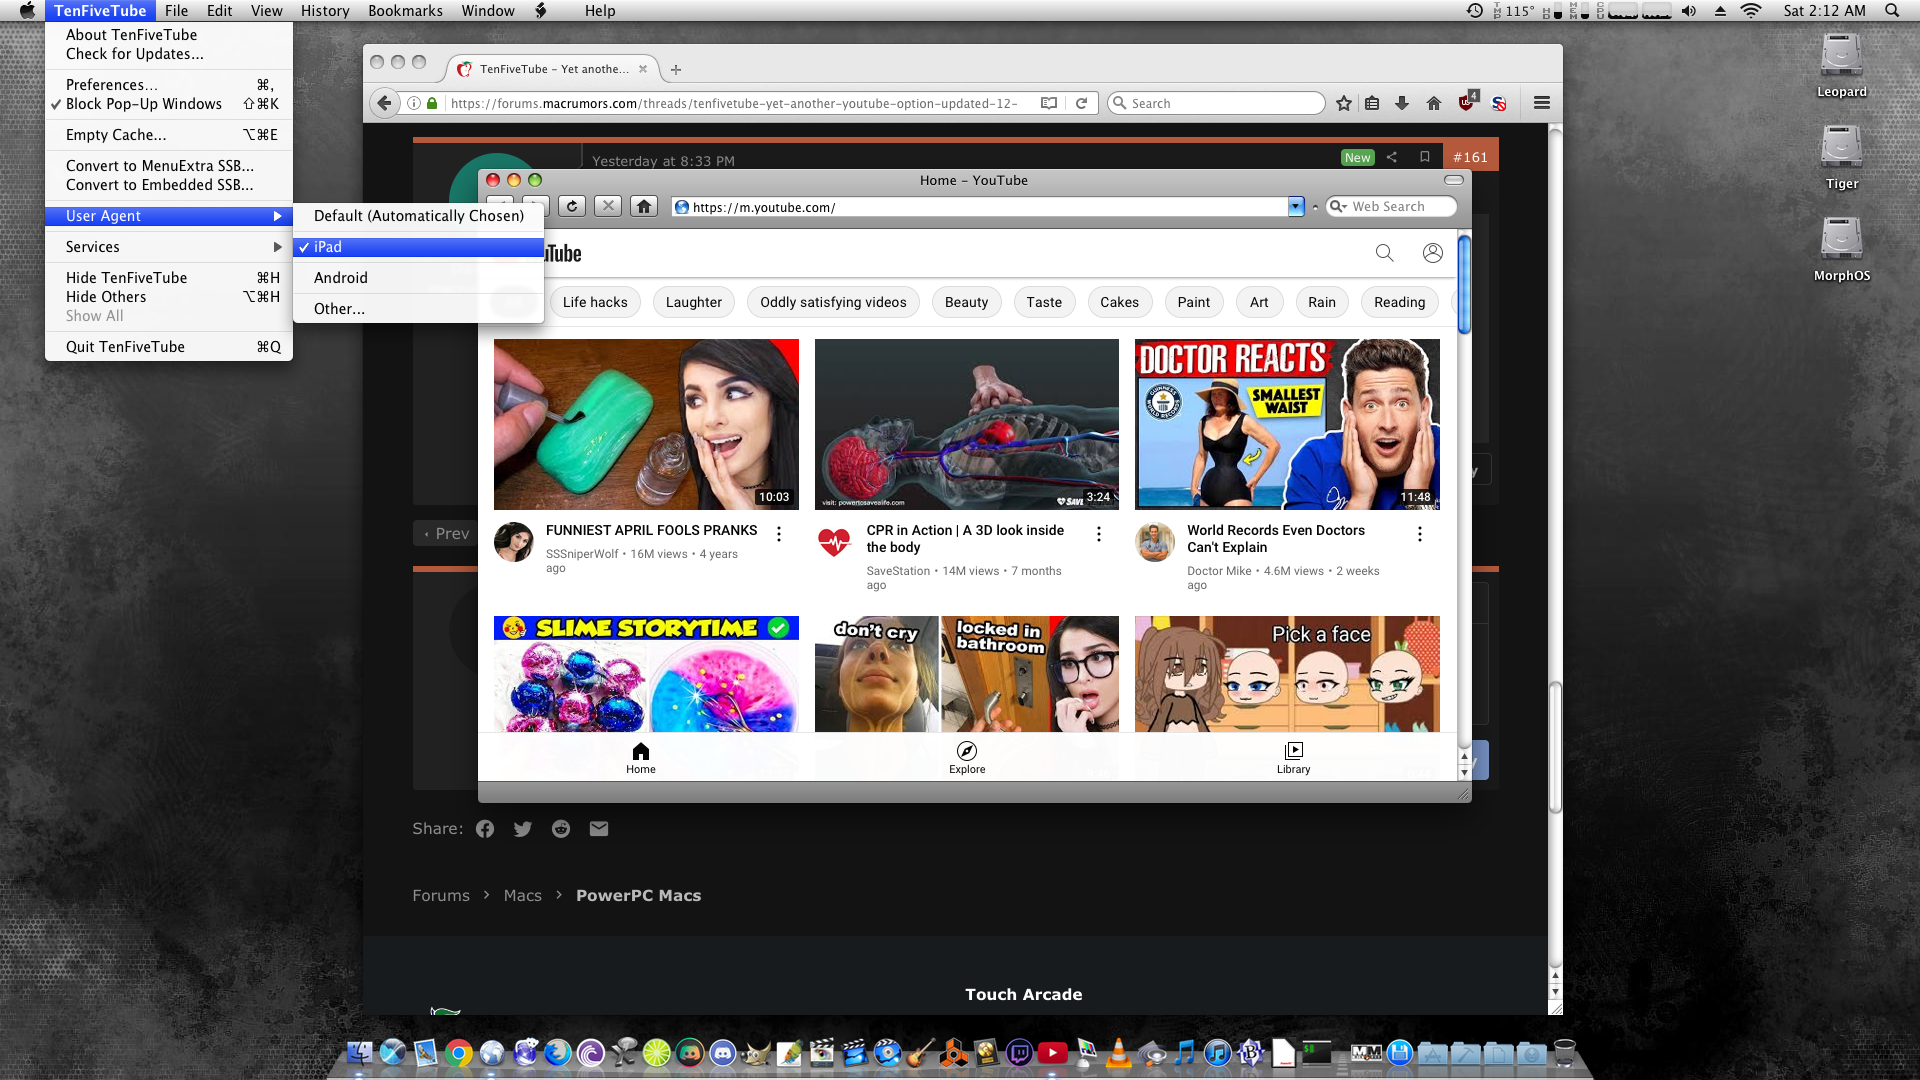Open Firefox hamburger menu

tap(1542, 103)
